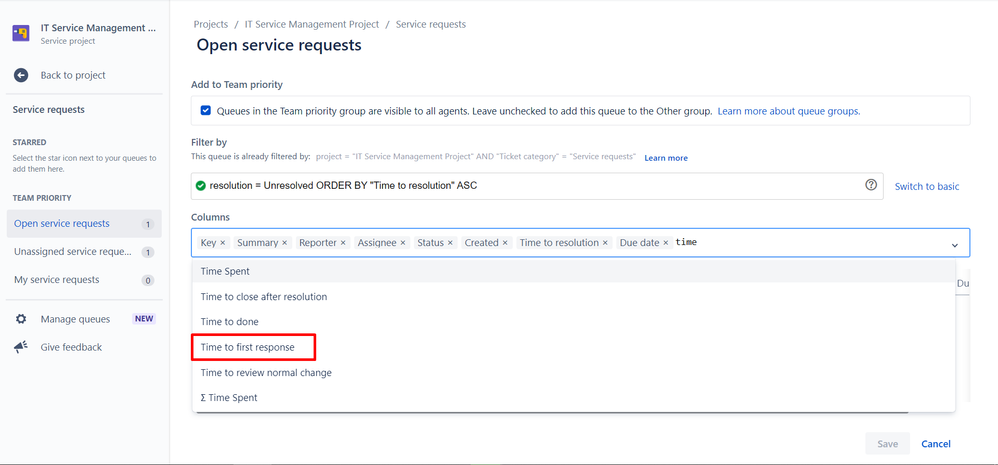Viewport: 998px width, 465px height.
Task: Pick Time to review normal change option
Action: pos(573,373)
